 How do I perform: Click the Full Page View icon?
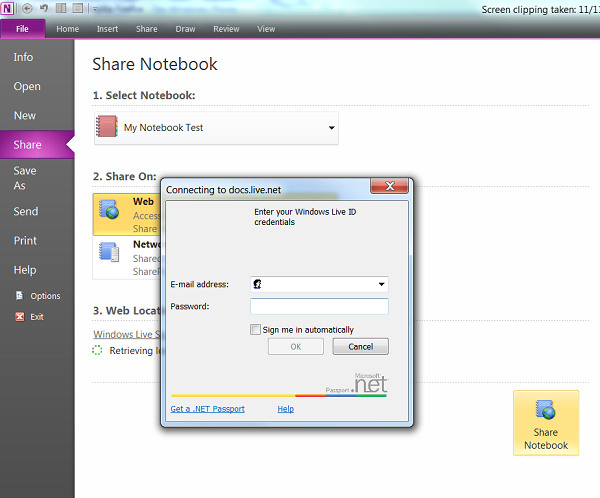(x=78, y=8)
